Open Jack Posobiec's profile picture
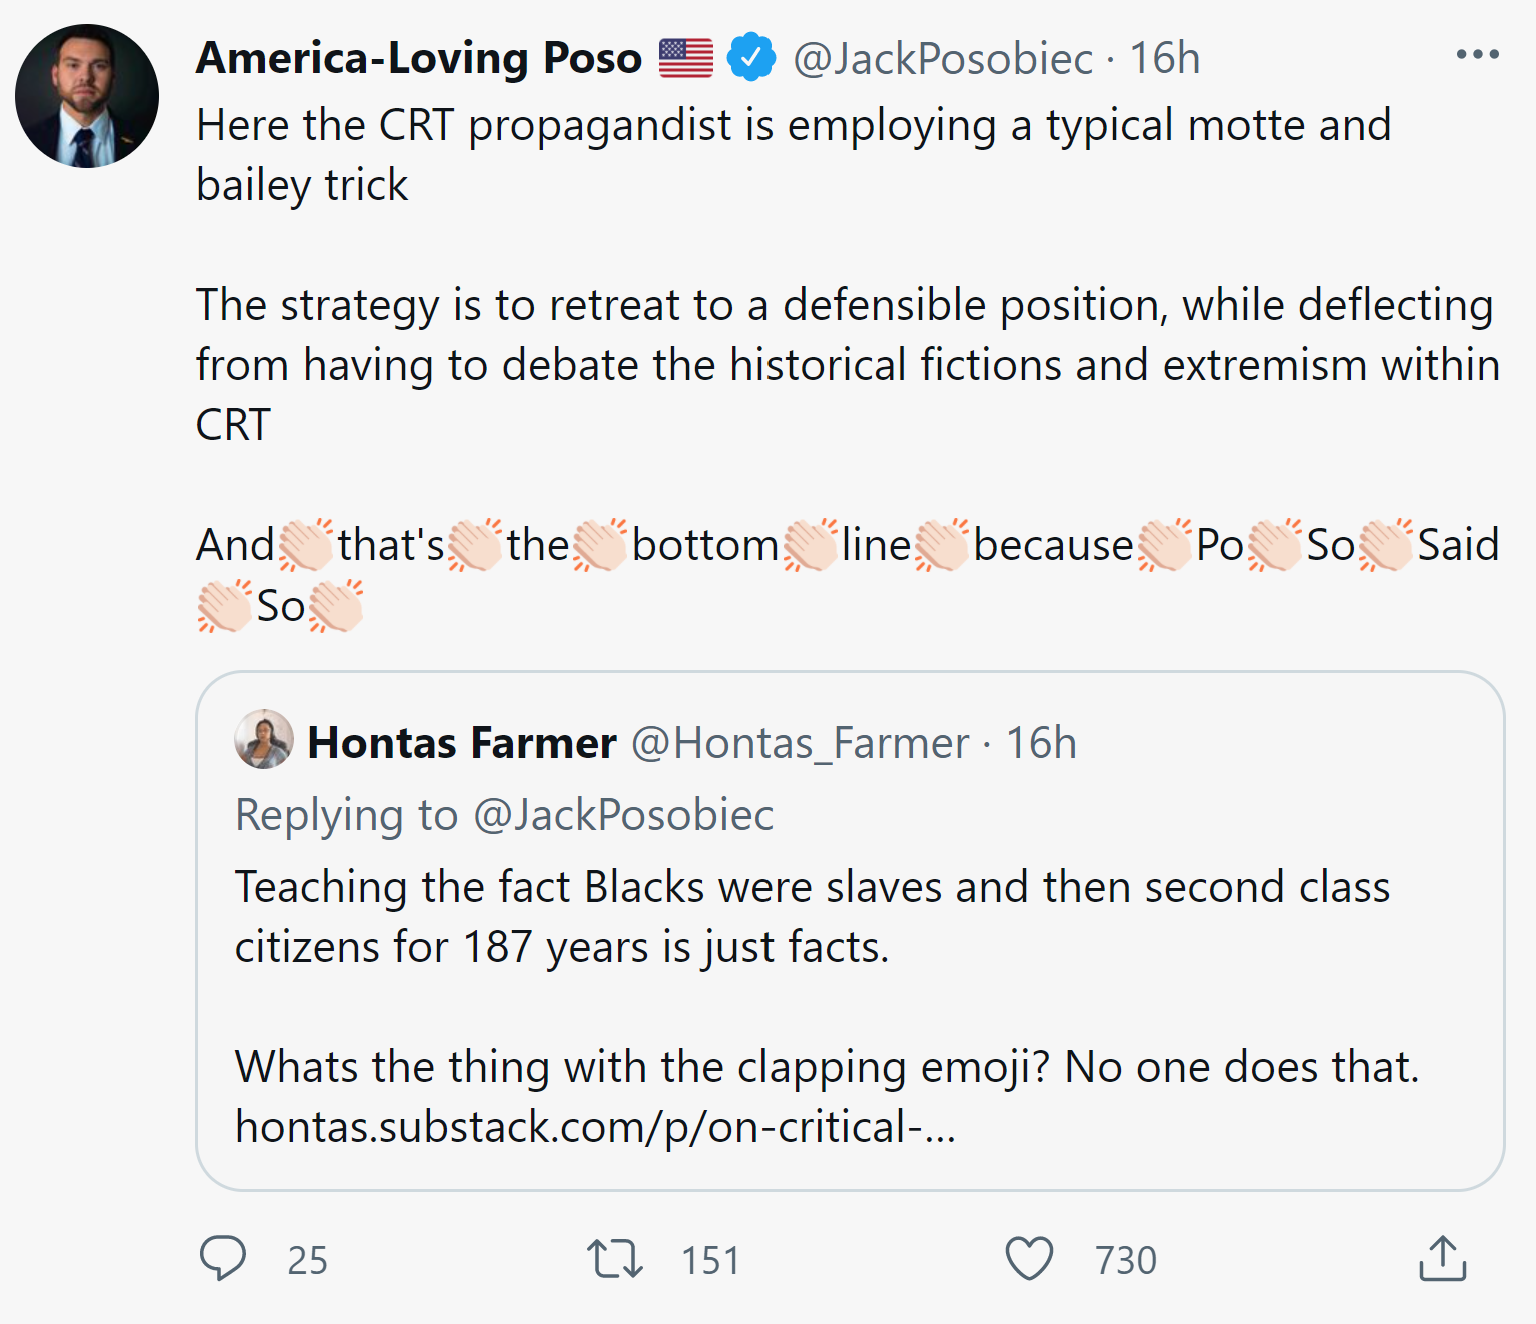1536x1324 pixels. (87, 96)
